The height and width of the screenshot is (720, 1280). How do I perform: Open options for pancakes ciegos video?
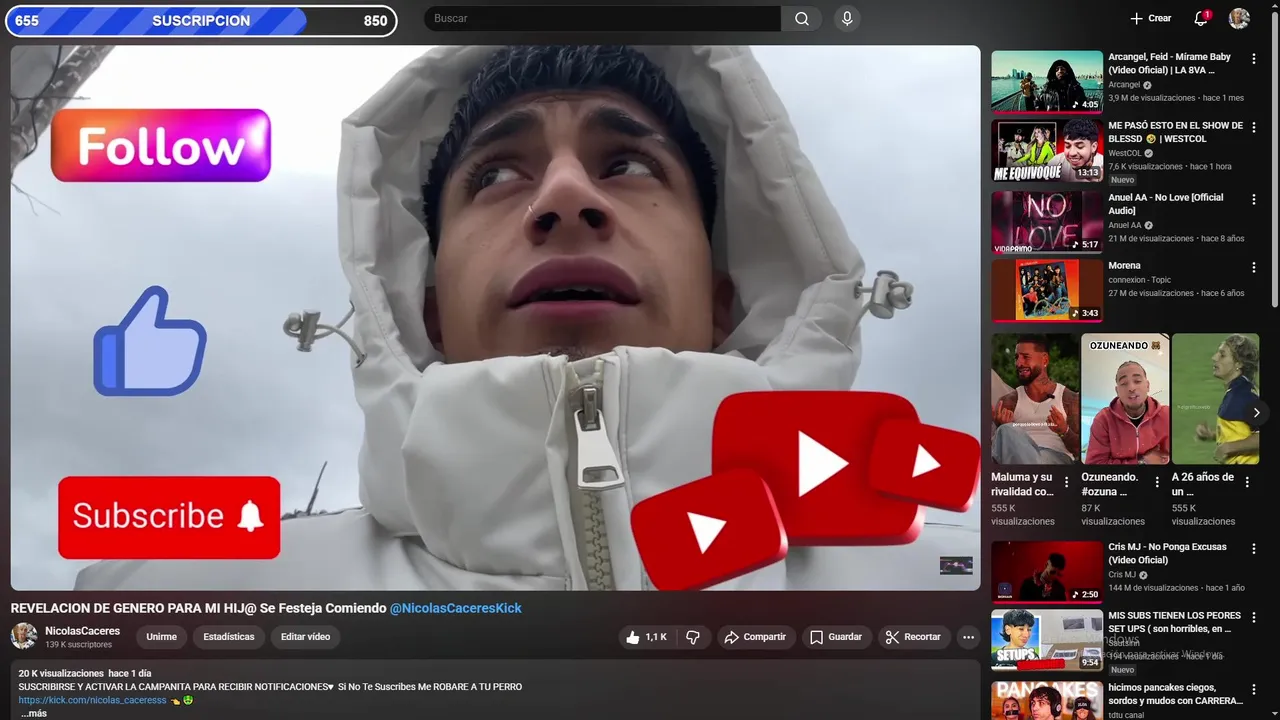[x=1254, y=689]
